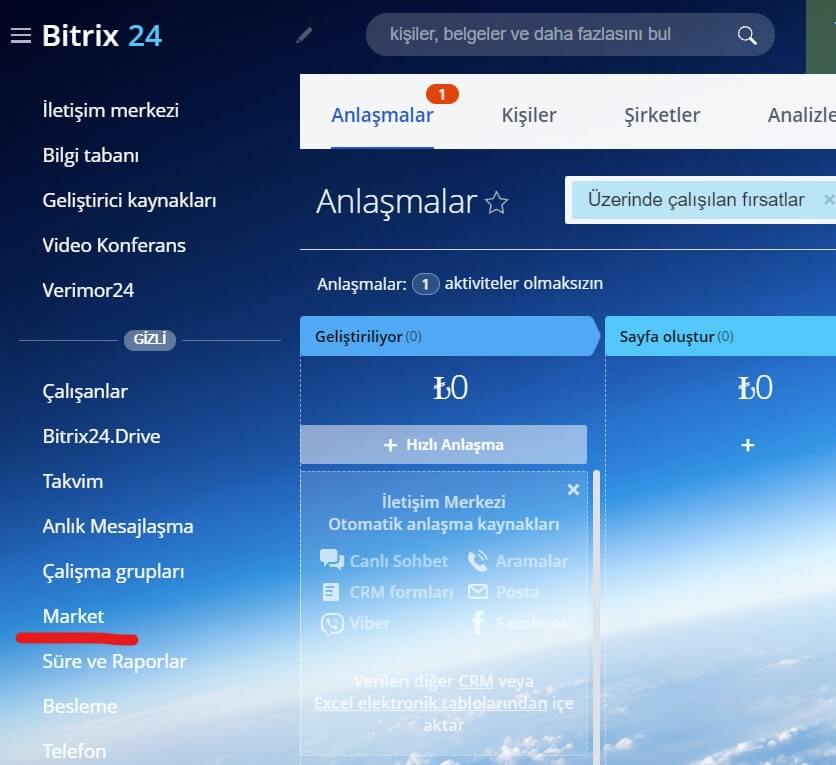This screenshot has height=765, width=836.
Task: Click the Hızlı Anlaşma button
Action: click(x=443, y=445)
